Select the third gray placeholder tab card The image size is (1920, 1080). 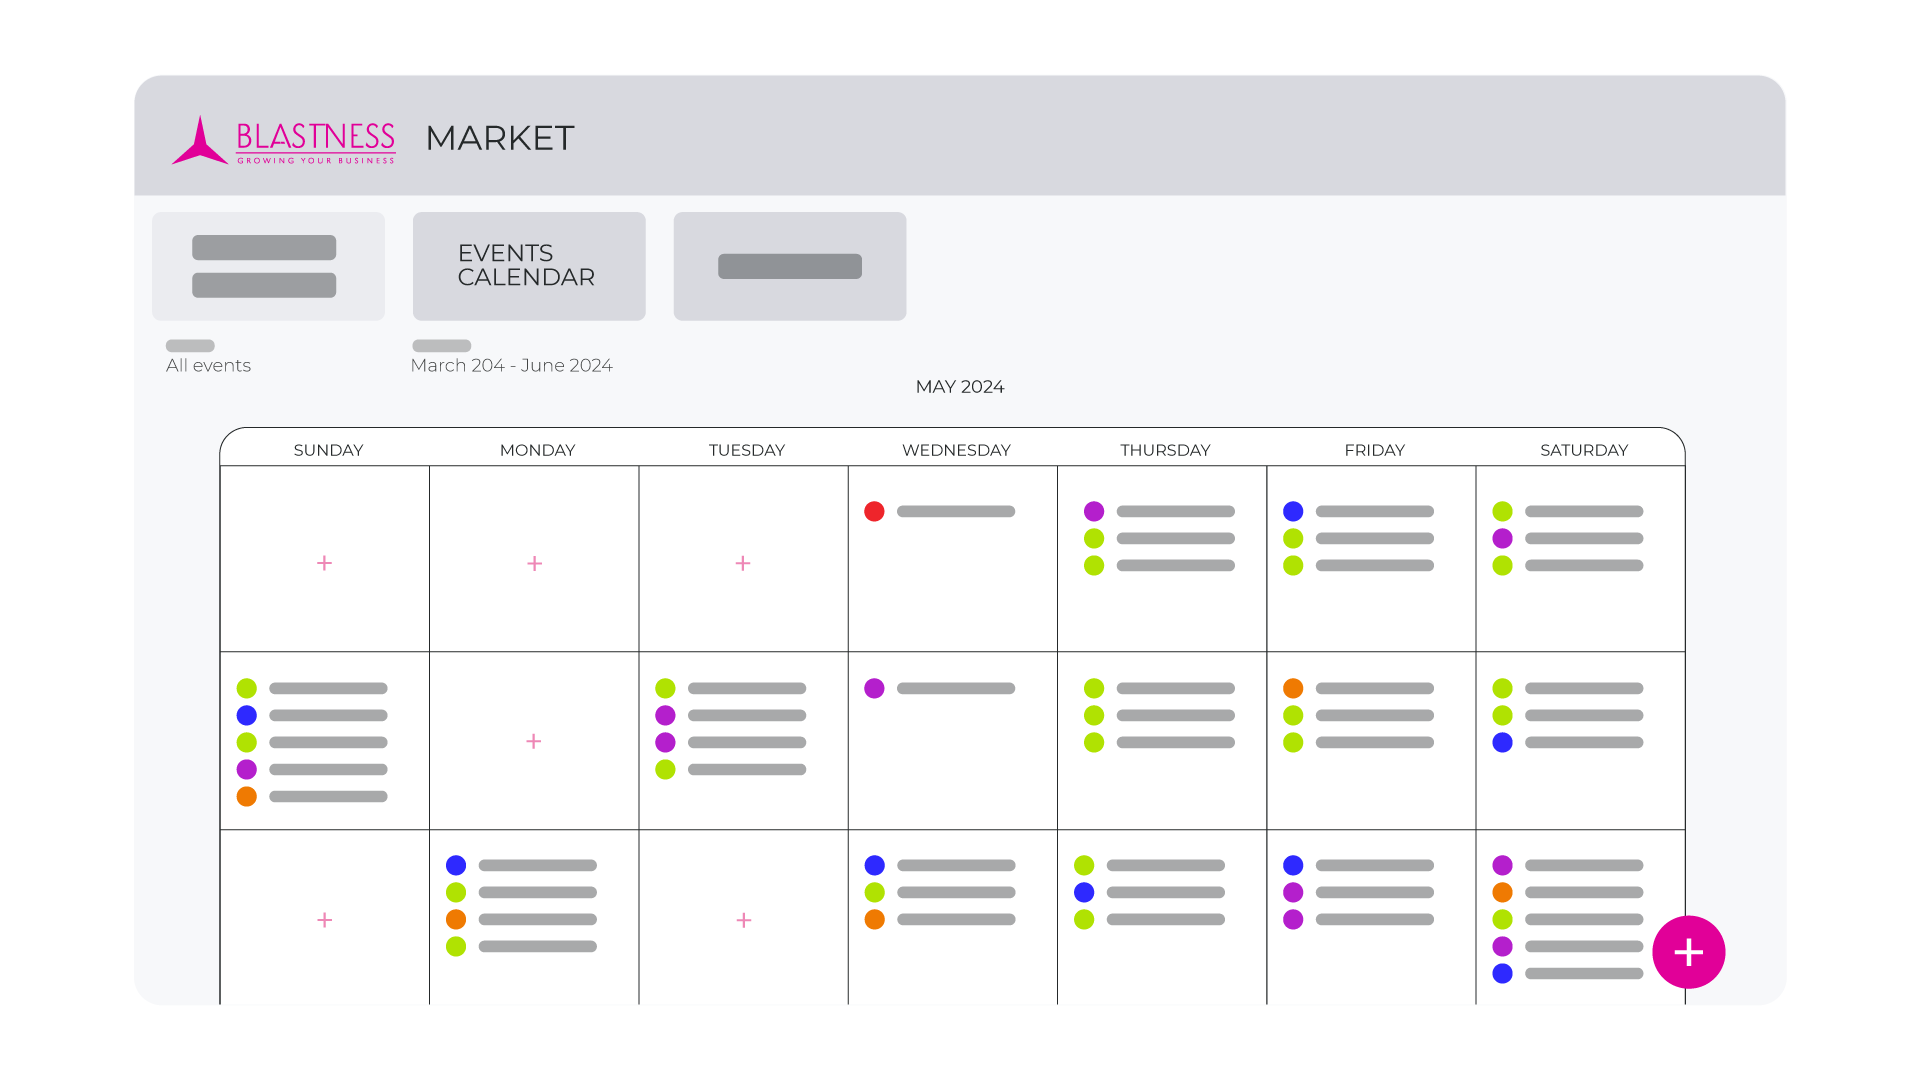tap(790, 266)
